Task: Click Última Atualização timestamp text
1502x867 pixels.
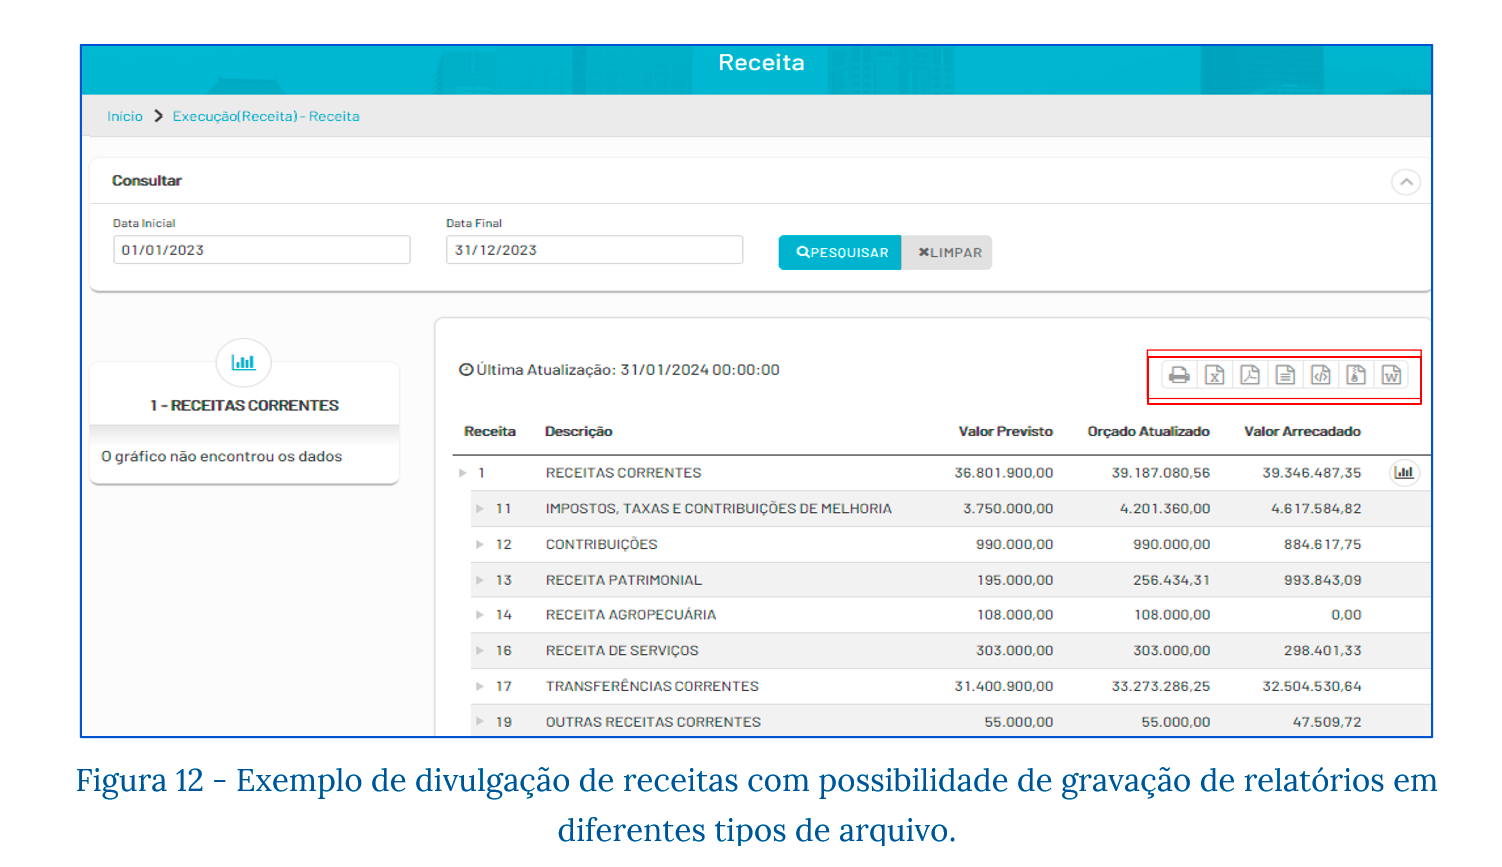Action: (619, 370)
